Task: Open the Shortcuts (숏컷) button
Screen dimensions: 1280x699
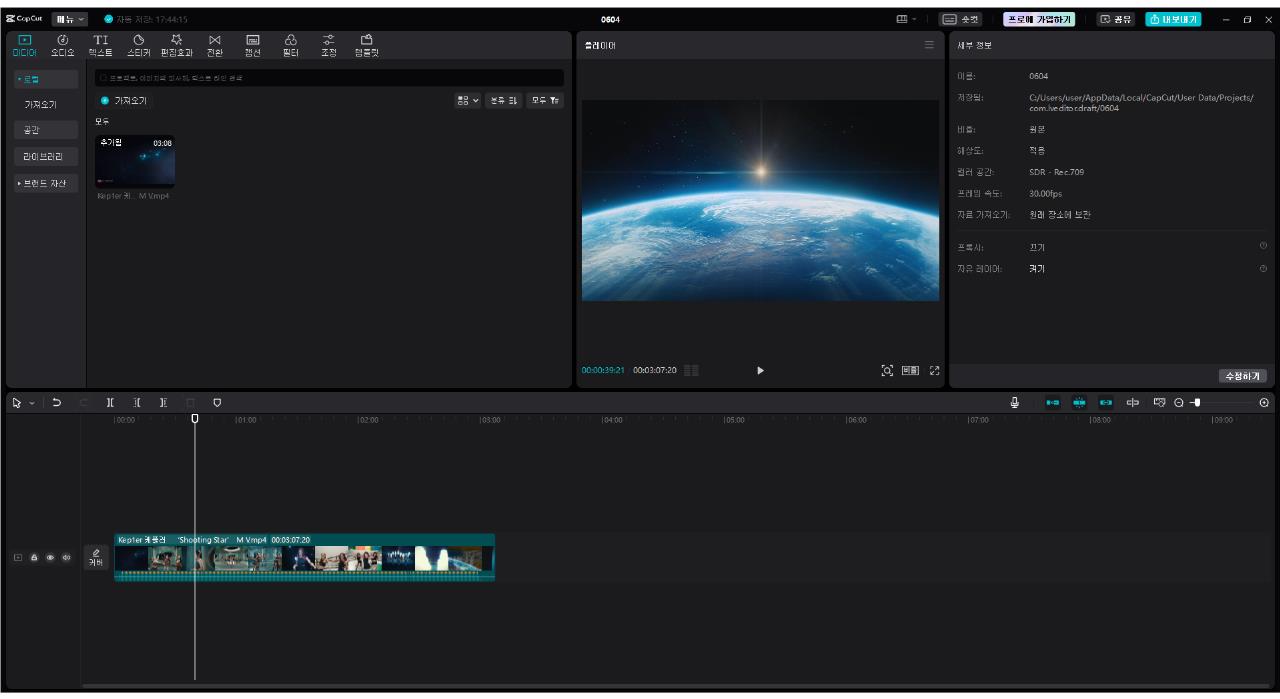Action: tap(962, 19)
